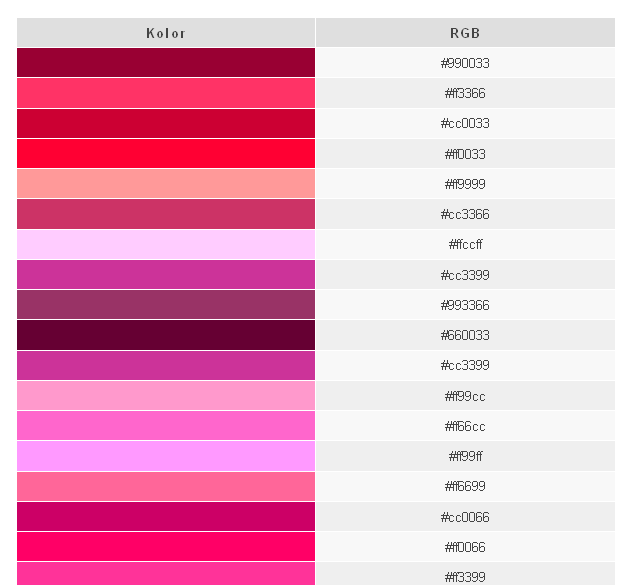Select the darkest maroon #660033 swatch
Viewport: 622px width, 585px height.
[x=166, y=335]
